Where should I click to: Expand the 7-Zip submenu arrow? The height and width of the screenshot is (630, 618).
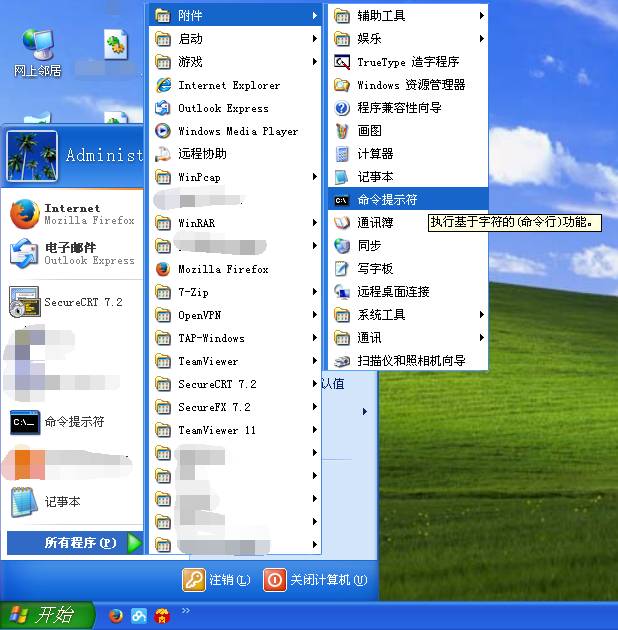(315, 292)
